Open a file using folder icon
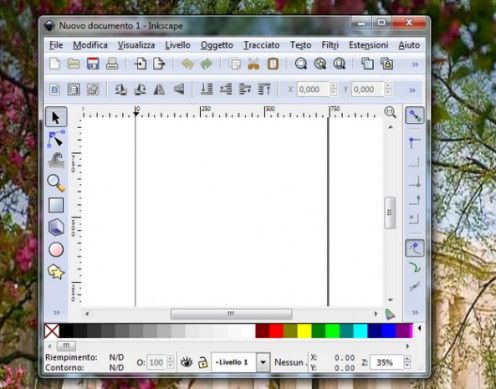The height and width of the screenshot is (389, 496). [x=74, y=63]
